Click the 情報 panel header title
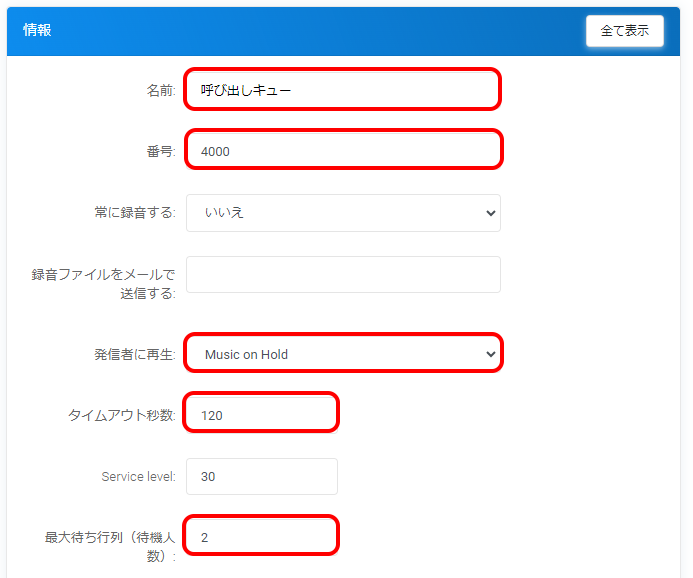This screenshot has height=578, width=693. point(37,30)
